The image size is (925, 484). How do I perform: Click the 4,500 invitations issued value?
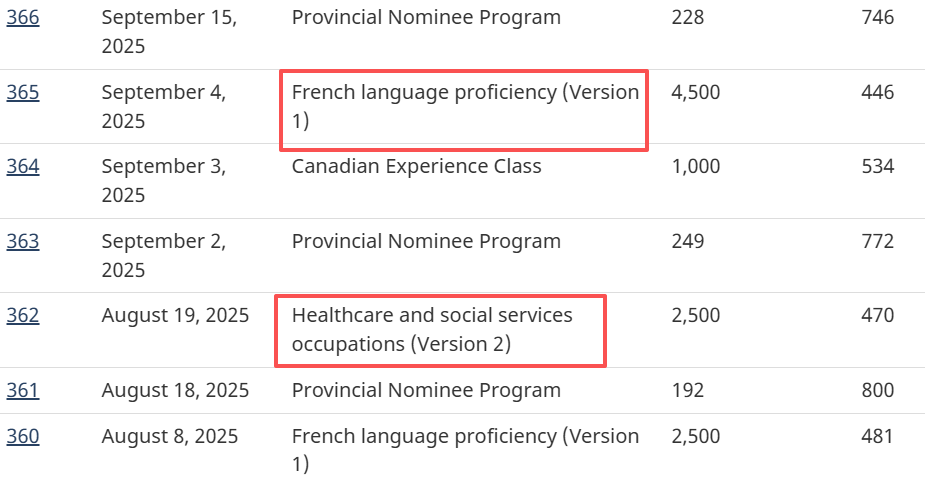(696, 93)
